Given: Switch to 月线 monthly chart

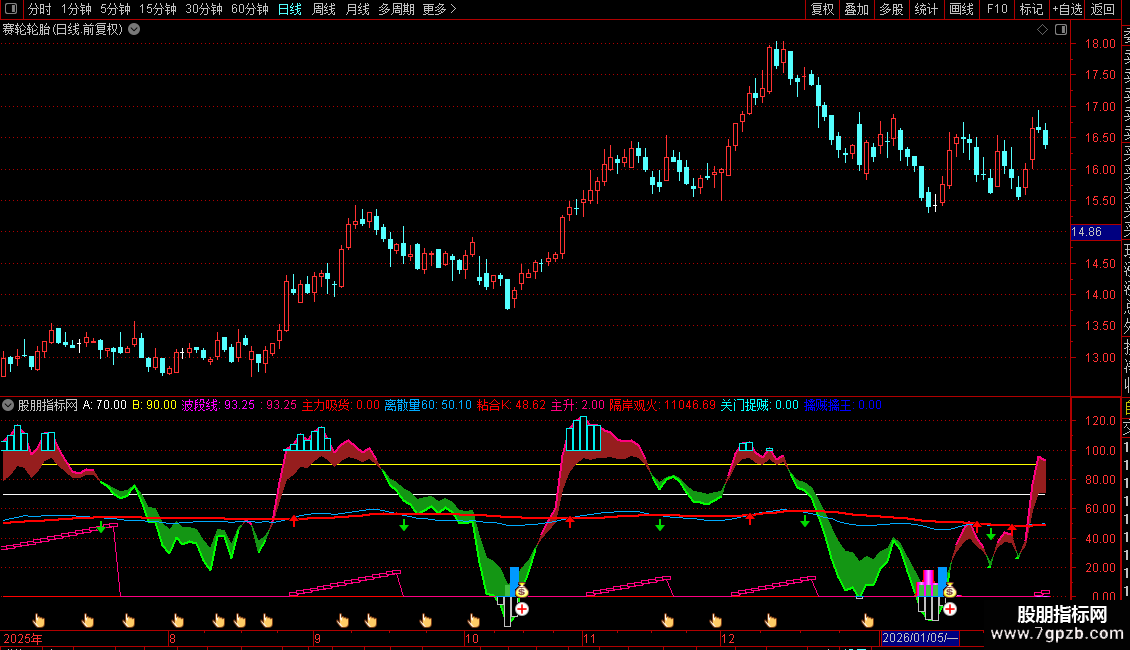Looking at the screenshot, I should [357, 9].
